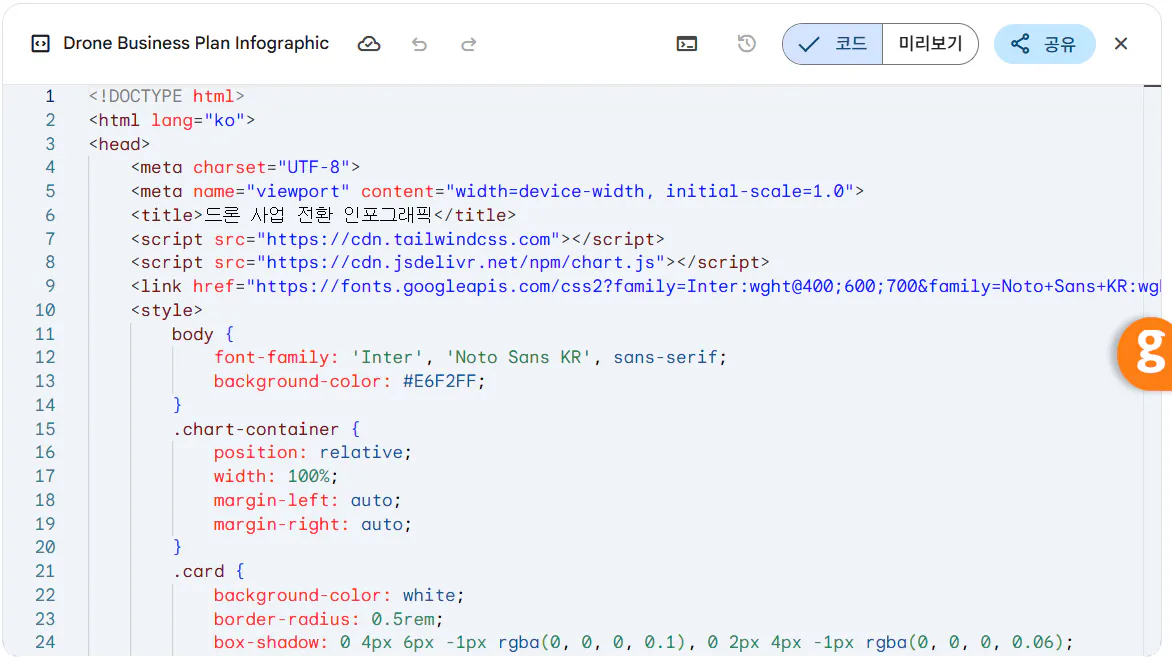Switch to the 미리보기 tab

coord(930,44)
